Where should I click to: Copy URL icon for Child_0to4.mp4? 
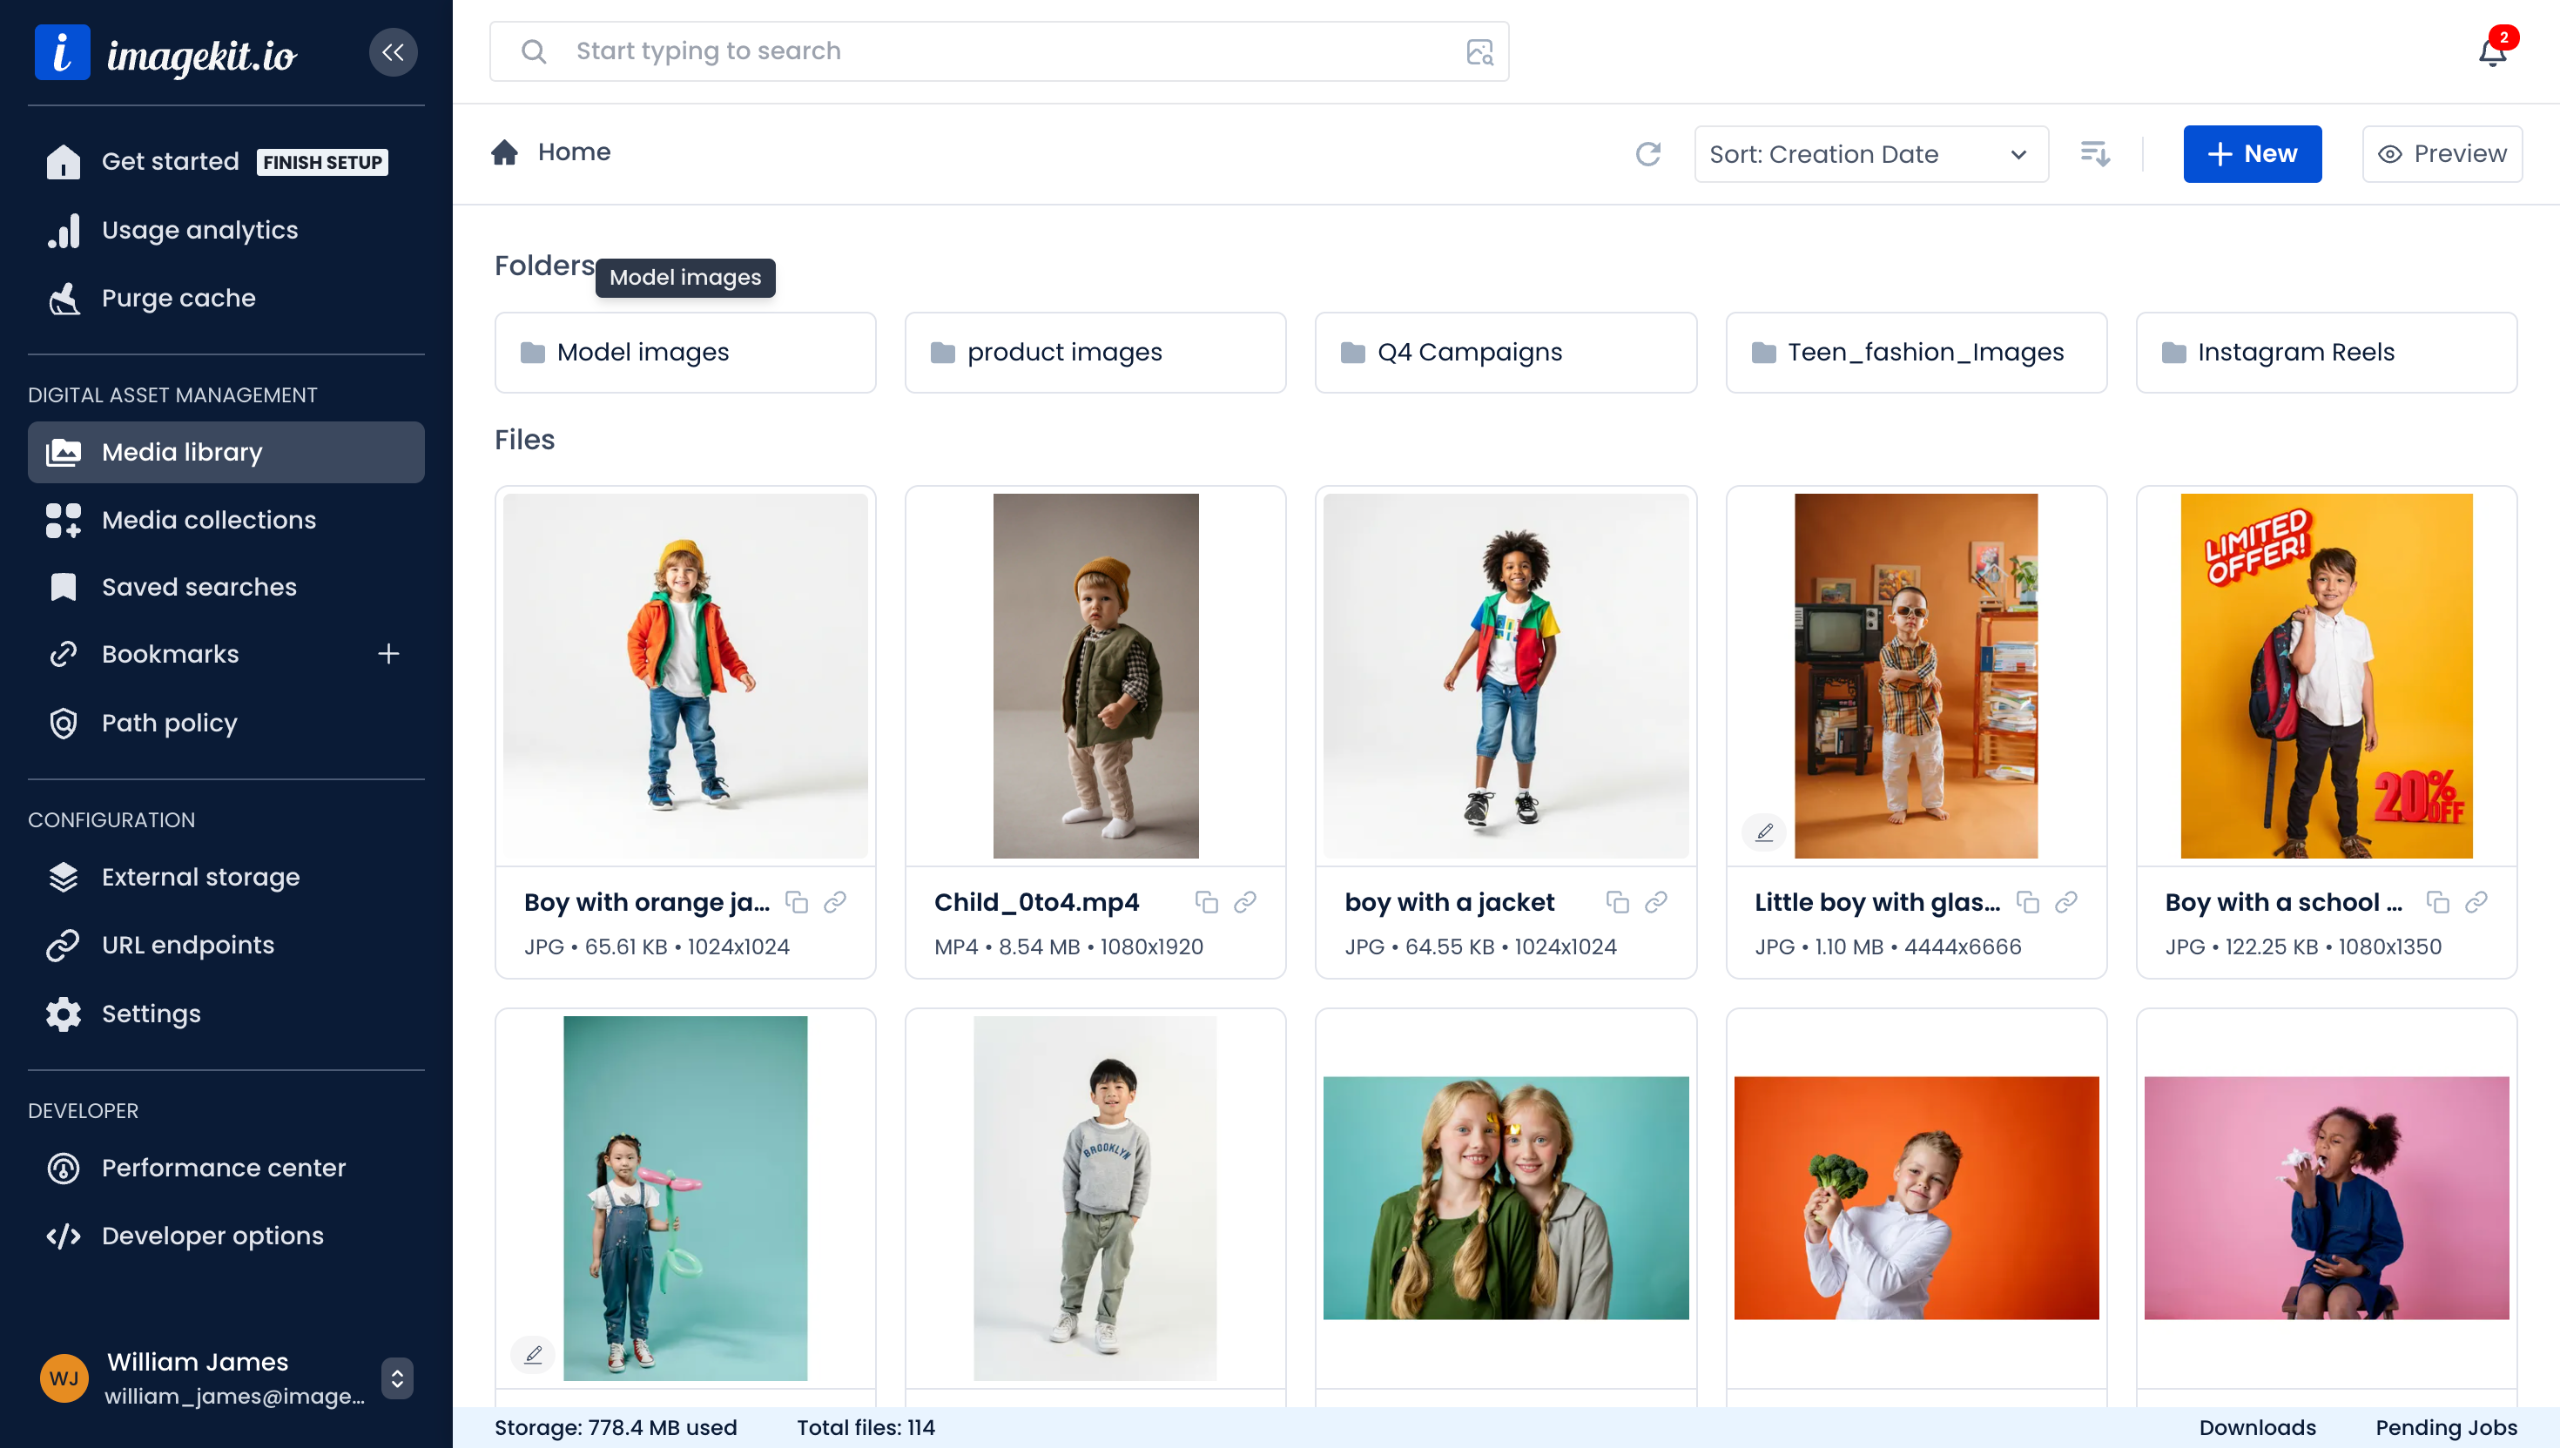[x=1206, y=902]
